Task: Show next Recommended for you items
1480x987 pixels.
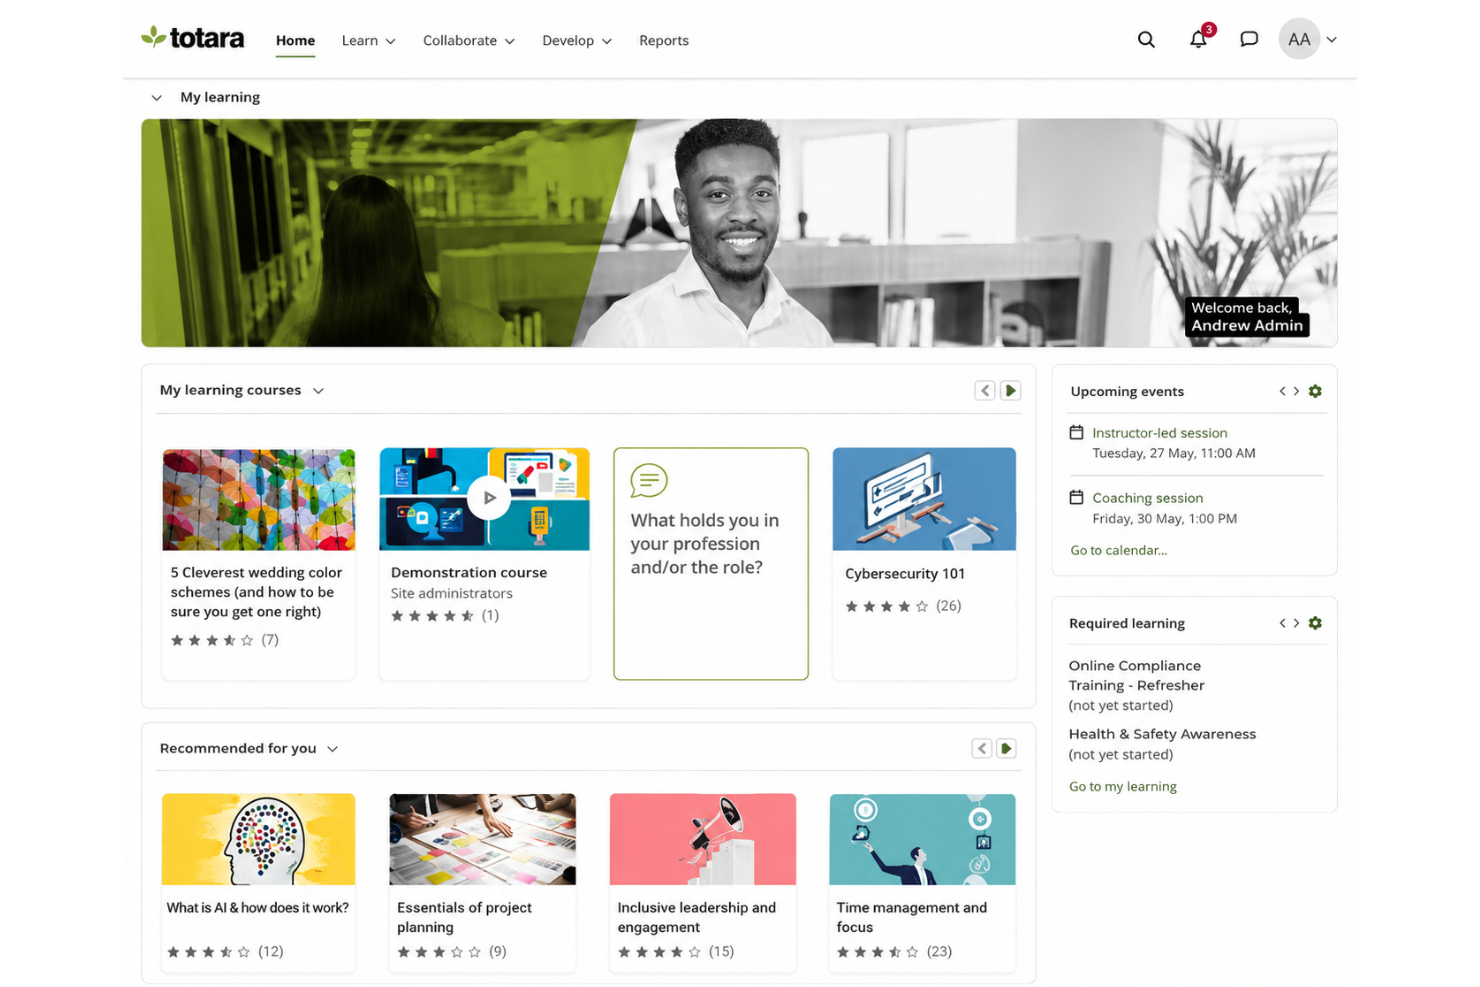Action: tap(1007, 748)
